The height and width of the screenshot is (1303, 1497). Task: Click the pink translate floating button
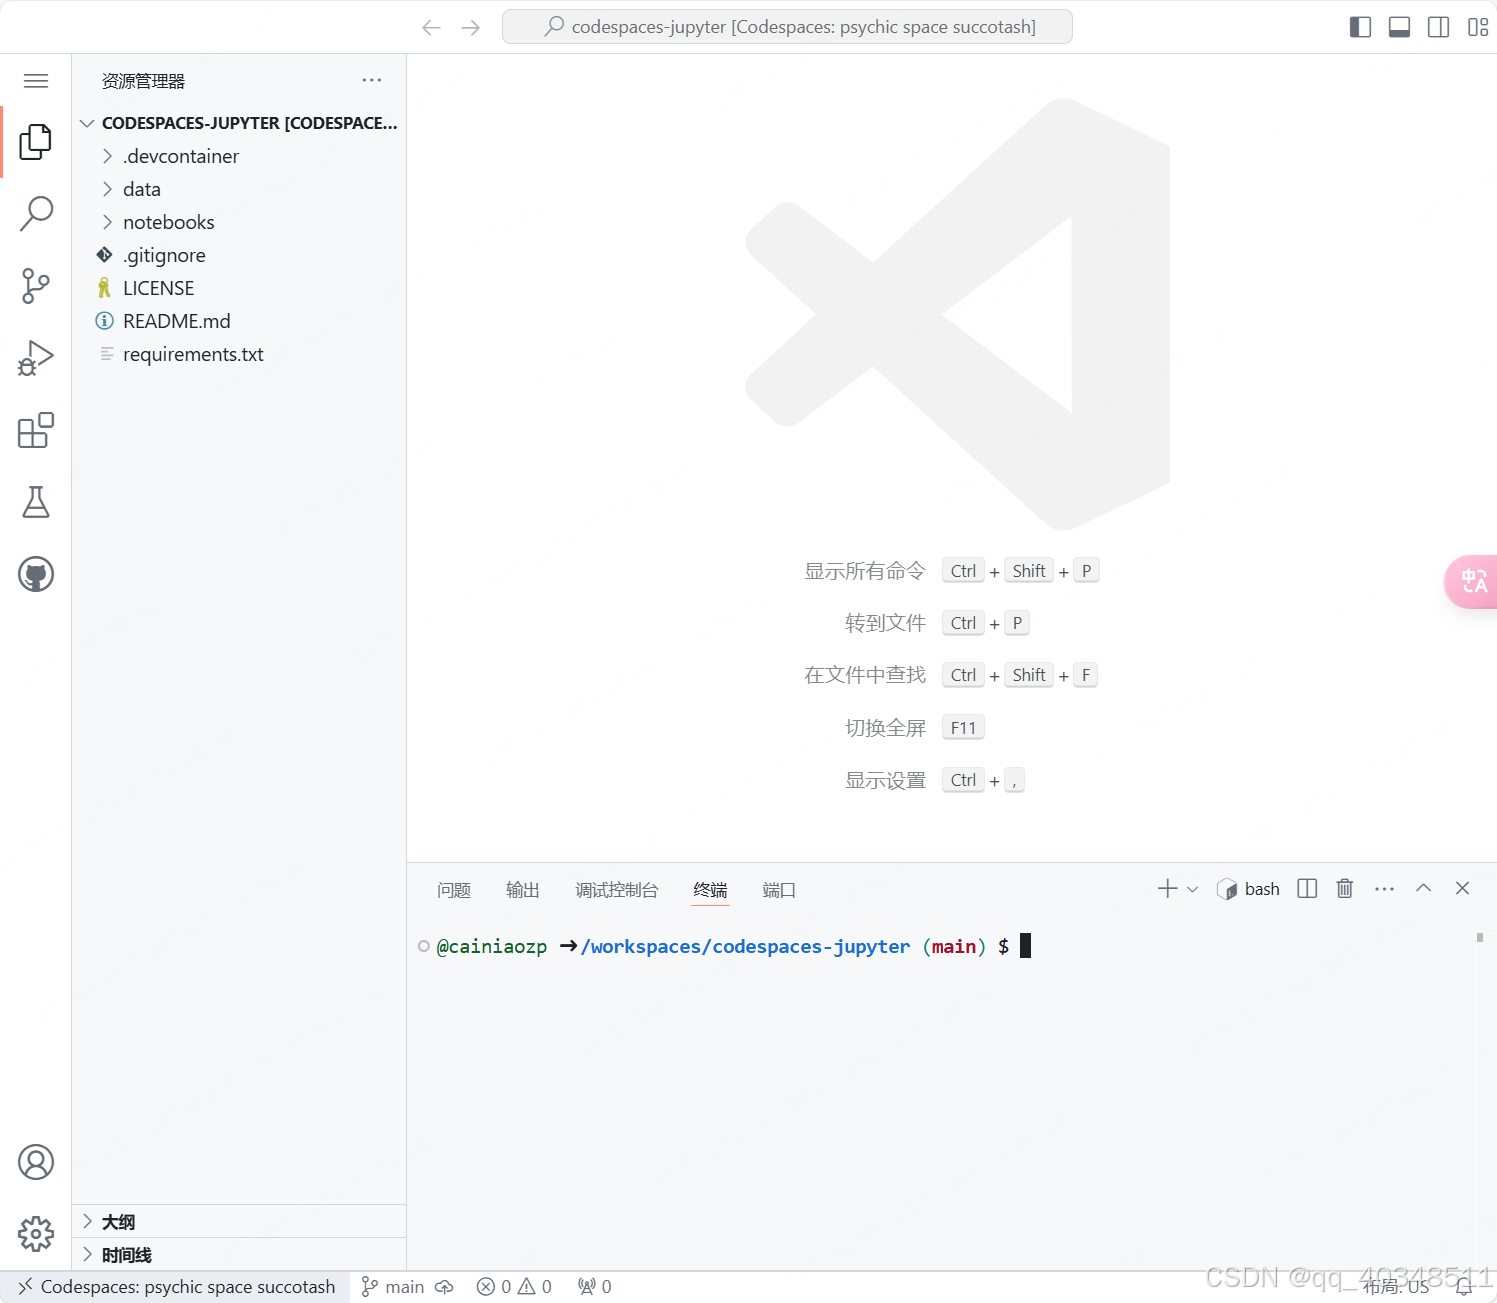1471,581
